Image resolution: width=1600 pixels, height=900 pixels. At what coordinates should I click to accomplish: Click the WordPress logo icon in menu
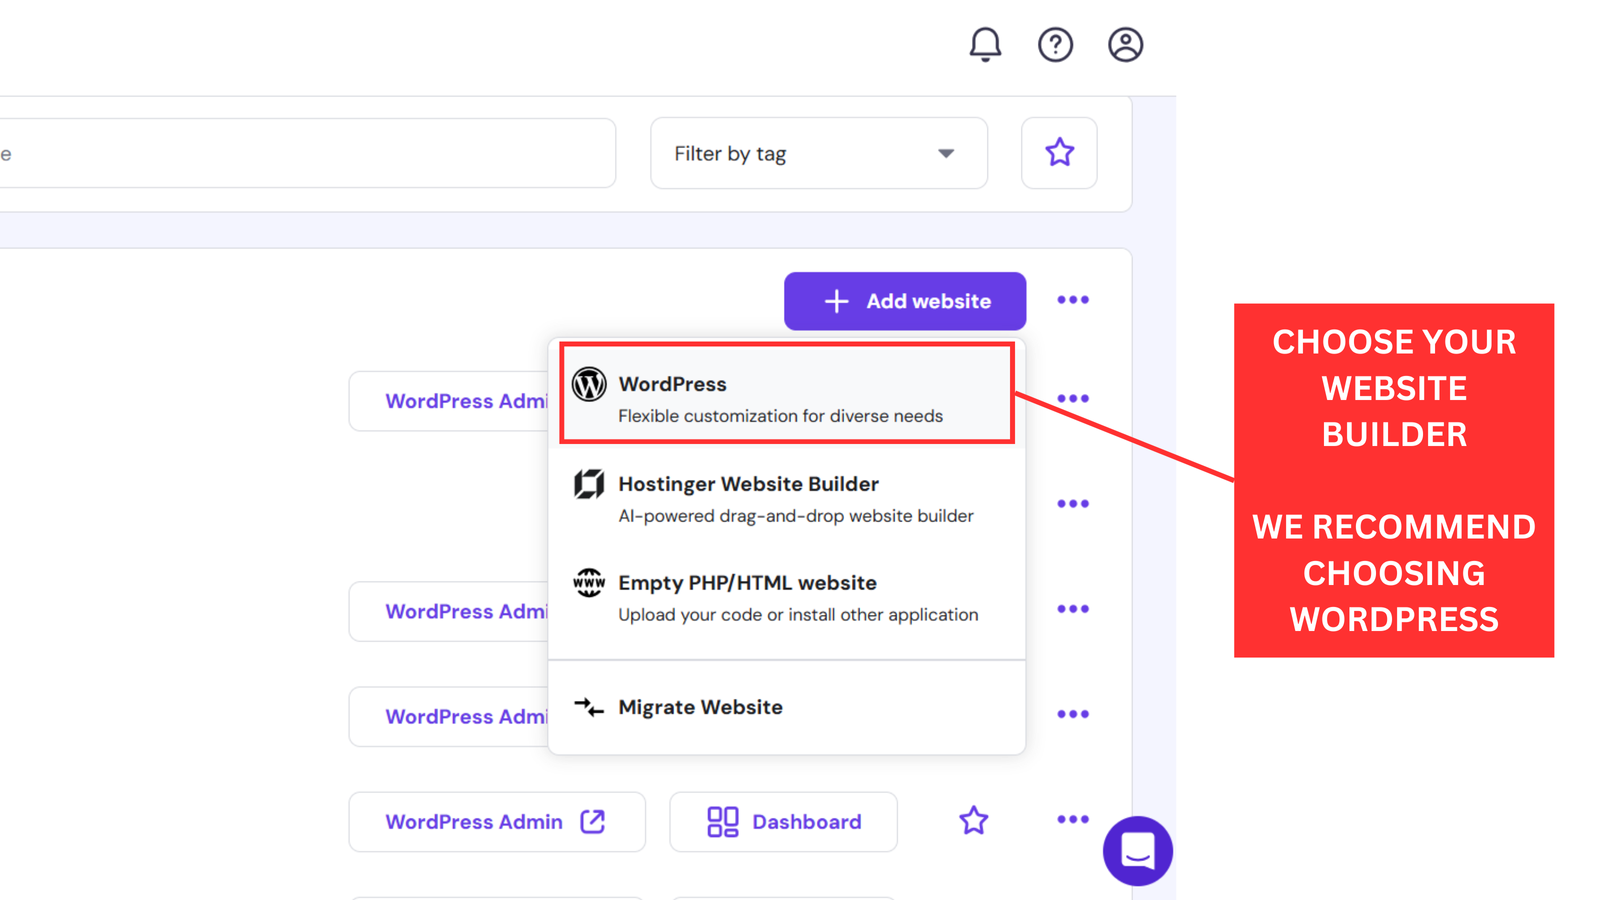[589, 384]
